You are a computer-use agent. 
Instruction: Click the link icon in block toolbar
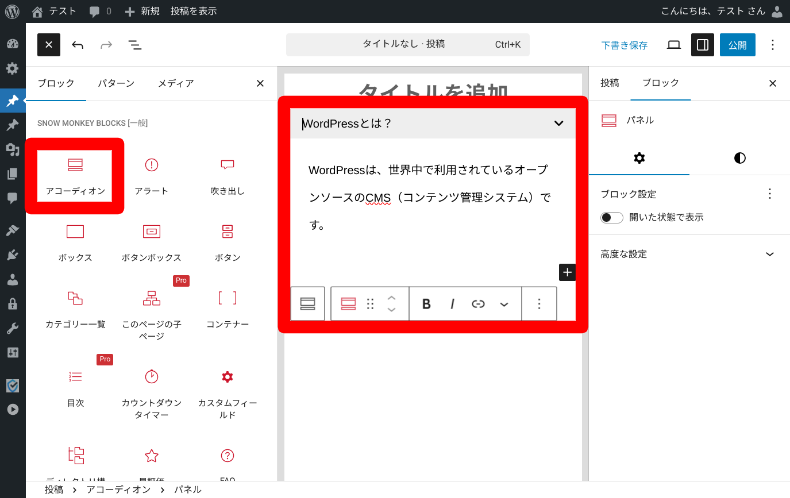tap(478, 304)
